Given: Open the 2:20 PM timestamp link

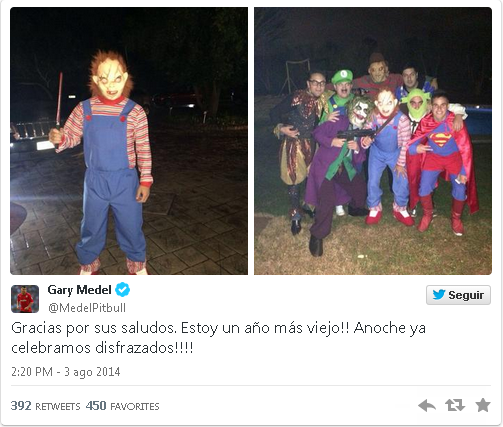Looking at the screenshot, I should pyautogui.click(x=66, y=372).
